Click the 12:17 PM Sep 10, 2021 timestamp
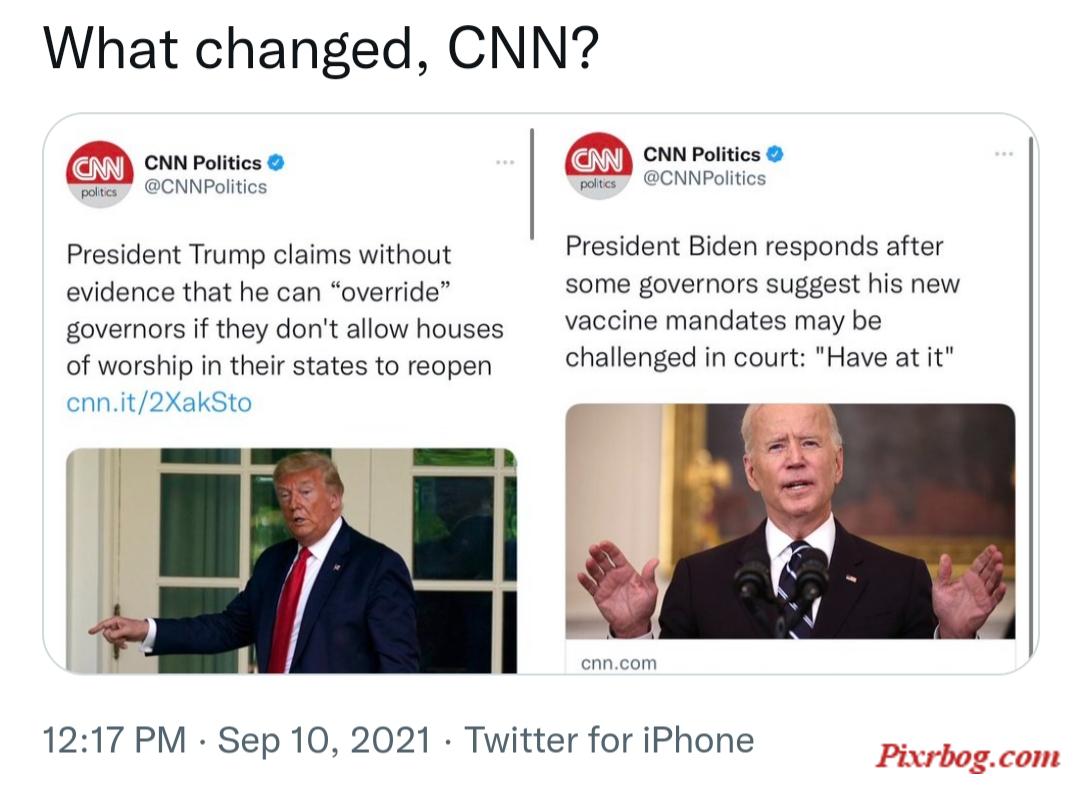The width and height of the screenshot is (1080, 789). (x=236, y=741)
